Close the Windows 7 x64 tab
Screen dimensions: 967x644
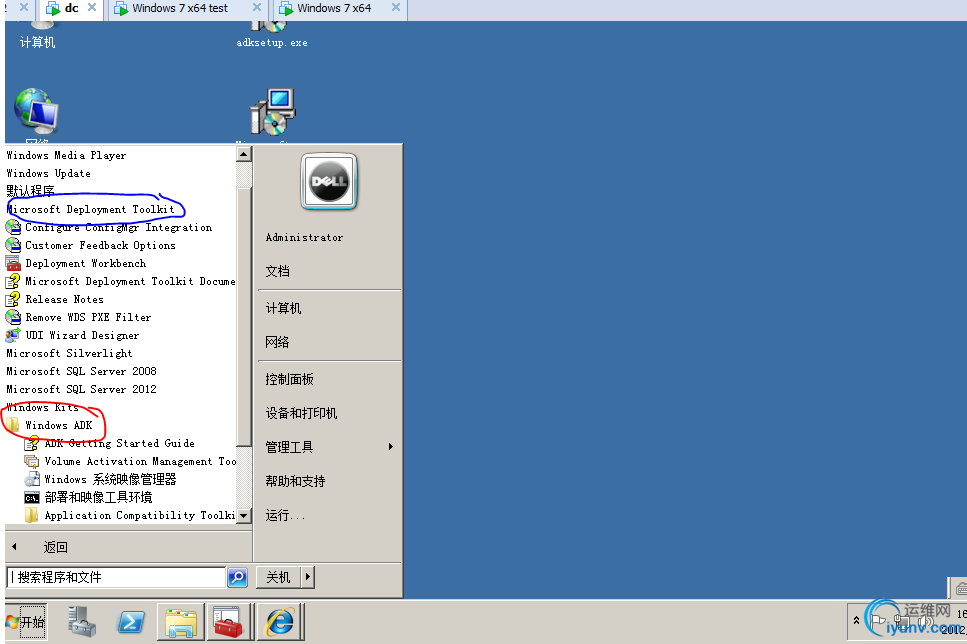(x=396, y=7)
